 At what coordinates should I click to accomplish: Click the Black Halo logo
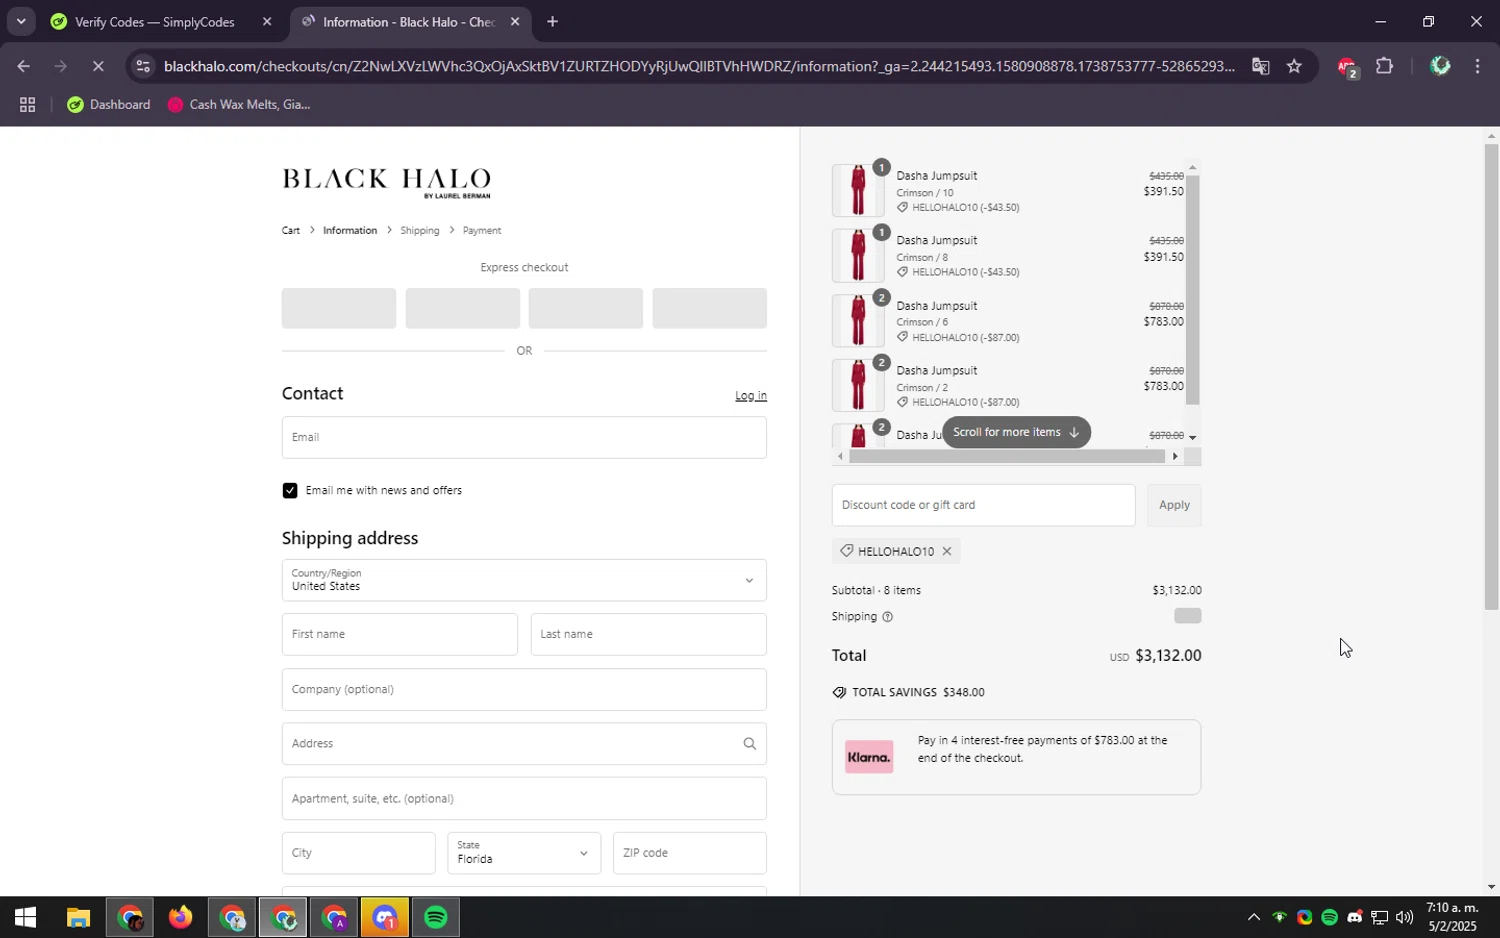pos(386,183)
